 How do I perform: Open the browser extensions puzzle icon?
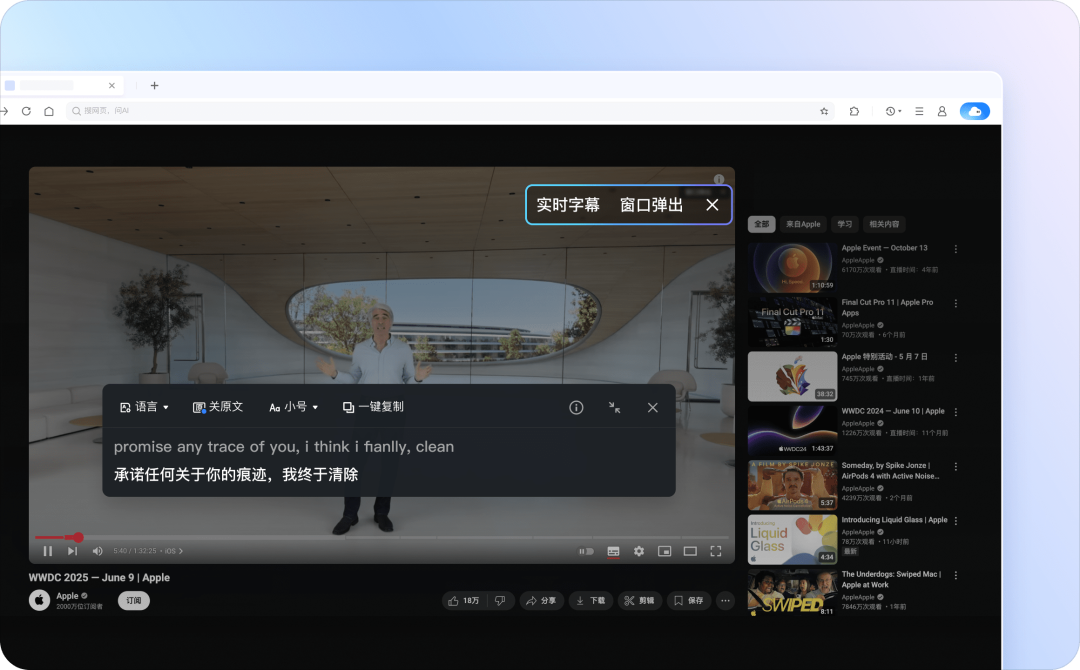(x=854, y=111)
